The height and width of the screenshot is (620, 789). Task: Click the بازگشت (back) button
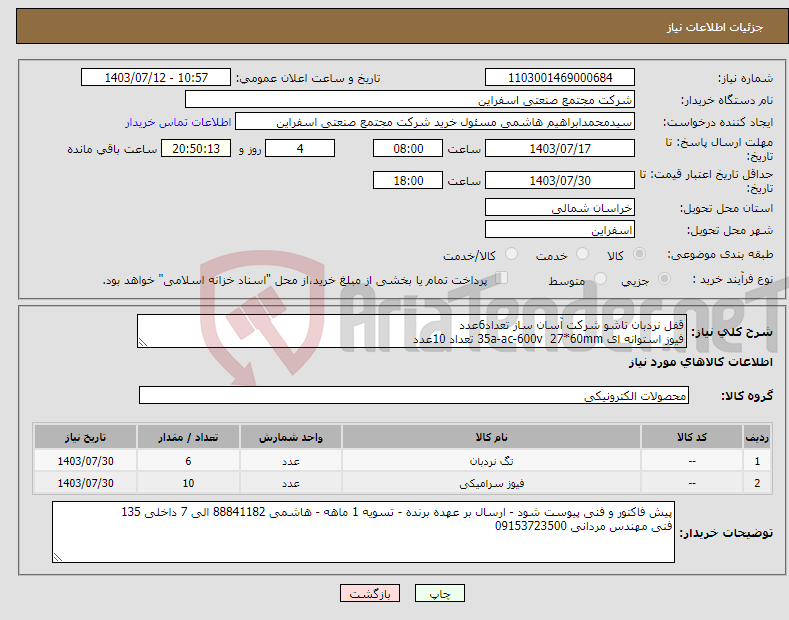370,593
